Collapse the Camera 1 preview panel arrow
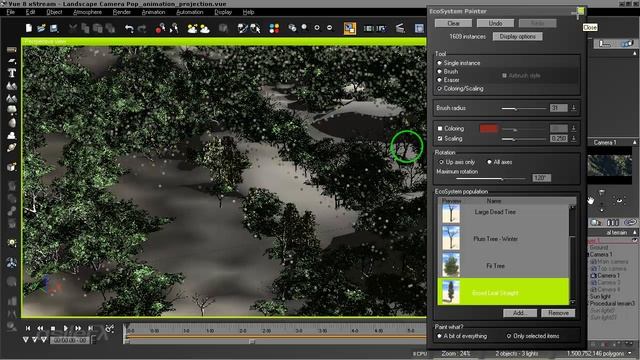 (x=634, y=142)
